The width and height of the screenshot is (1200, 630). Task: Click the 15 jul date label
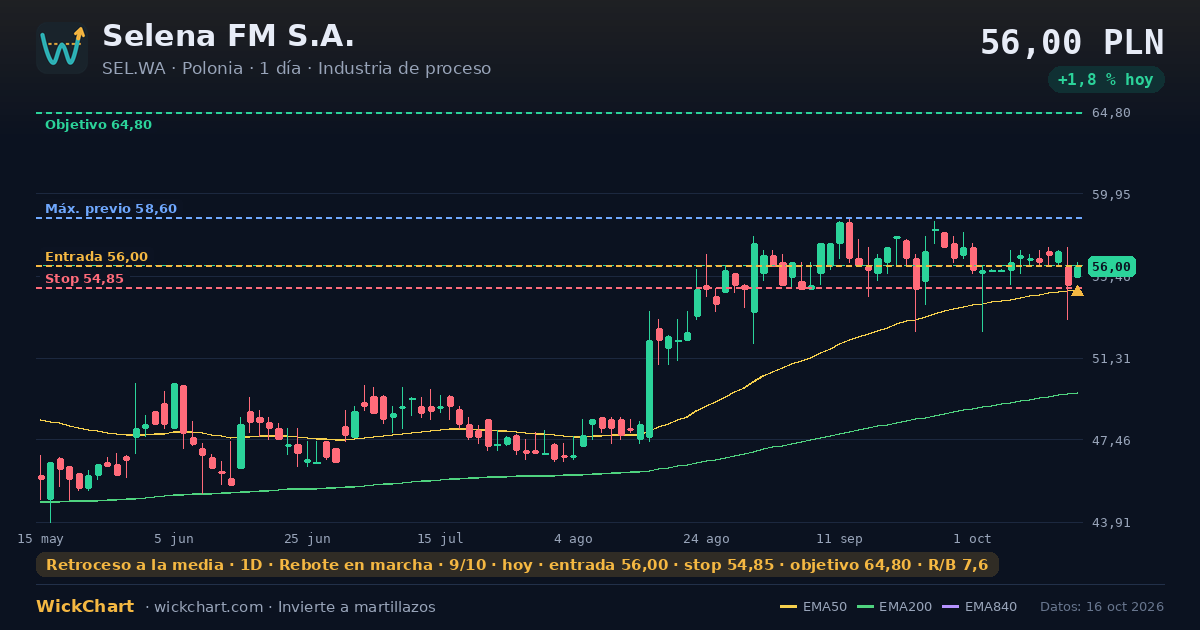click(x=440, y=538)
